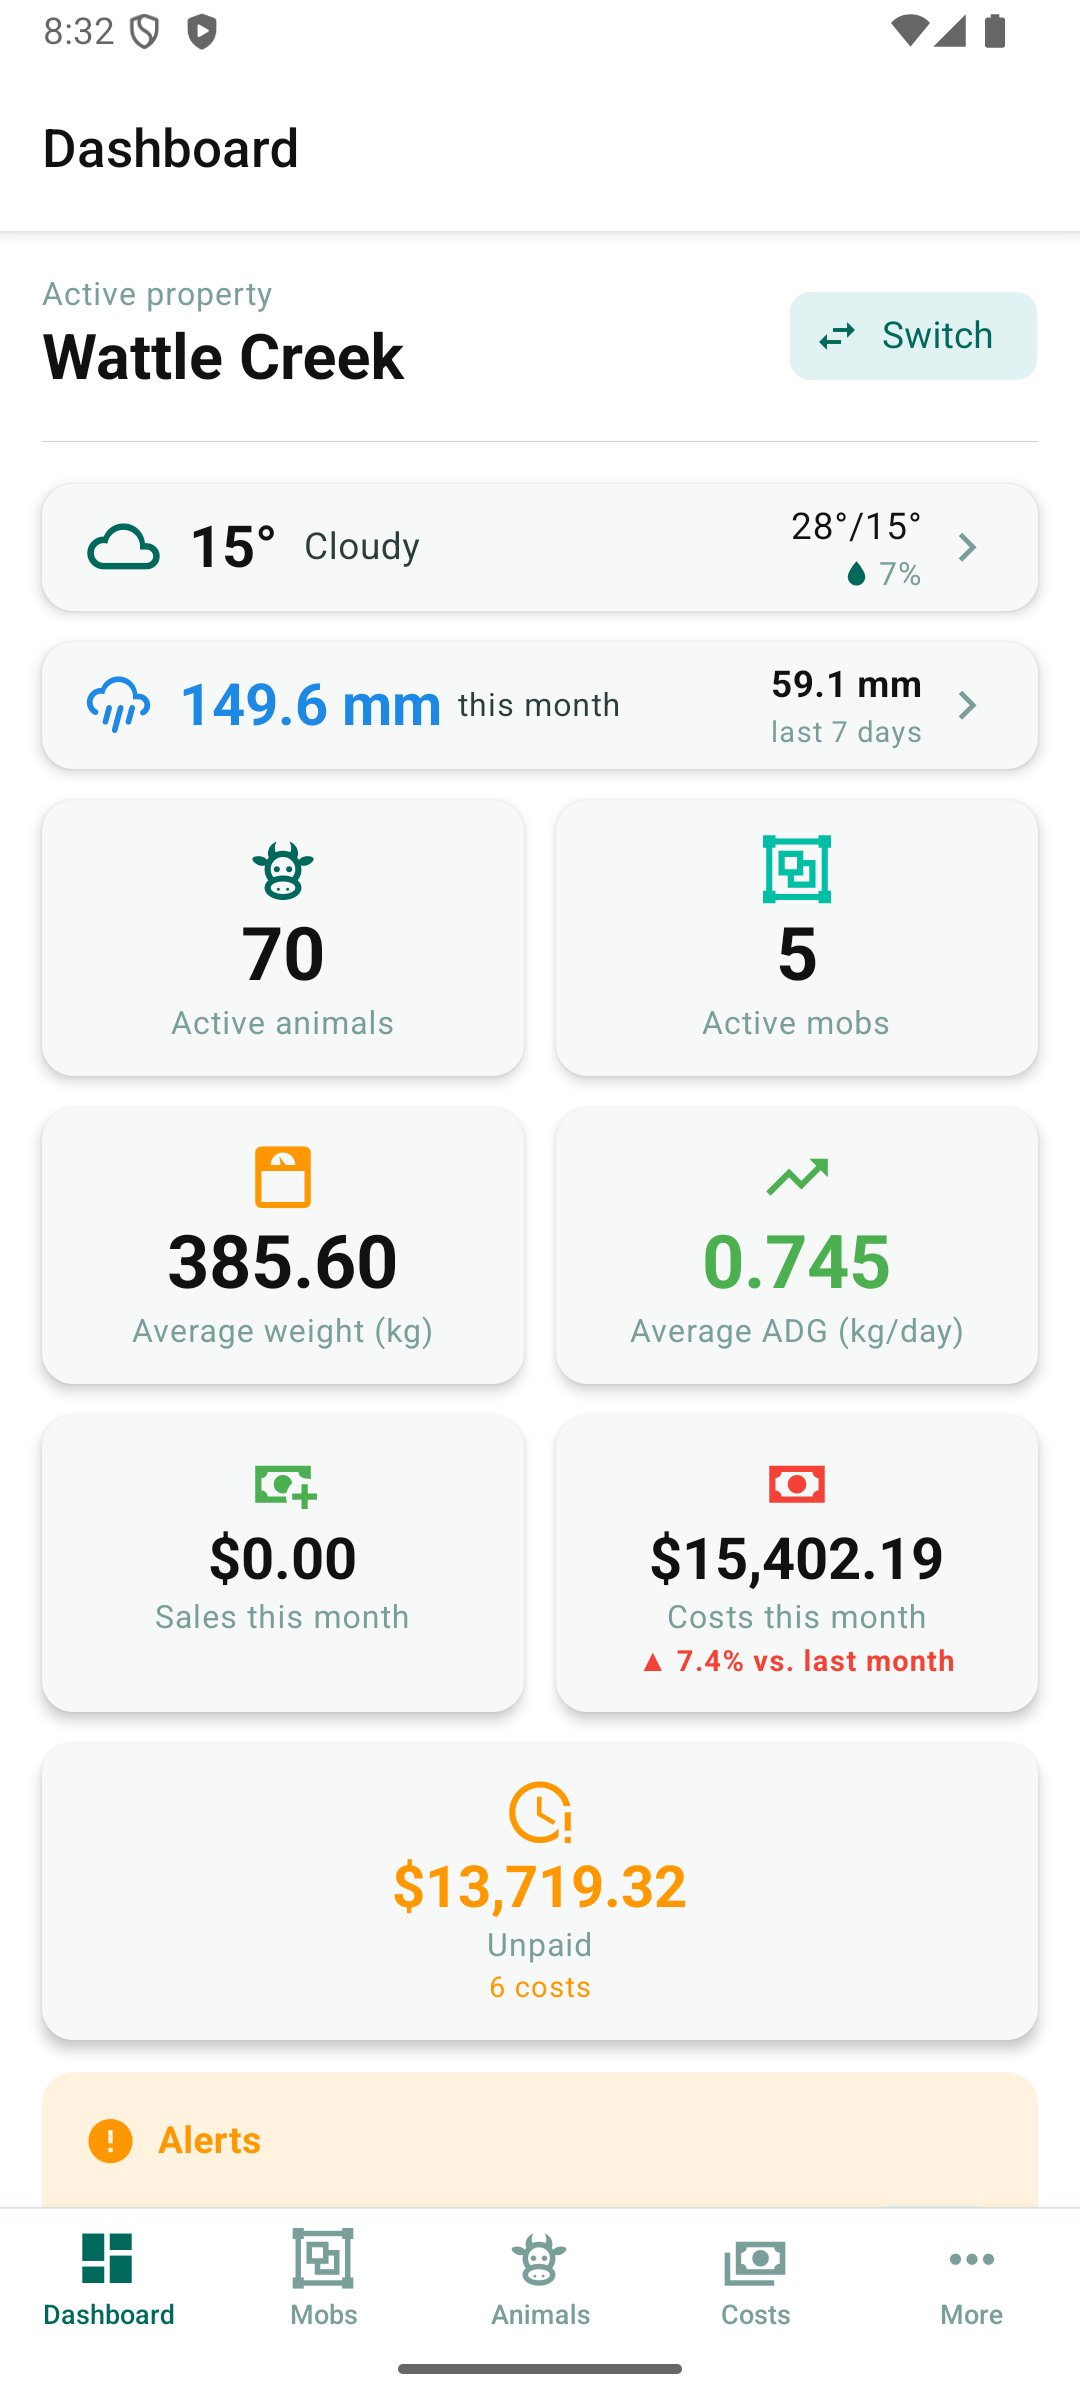Click the scale icon on Average weight card
The width and height of the screenshot is (1080, 2400).
(283, 1177)
